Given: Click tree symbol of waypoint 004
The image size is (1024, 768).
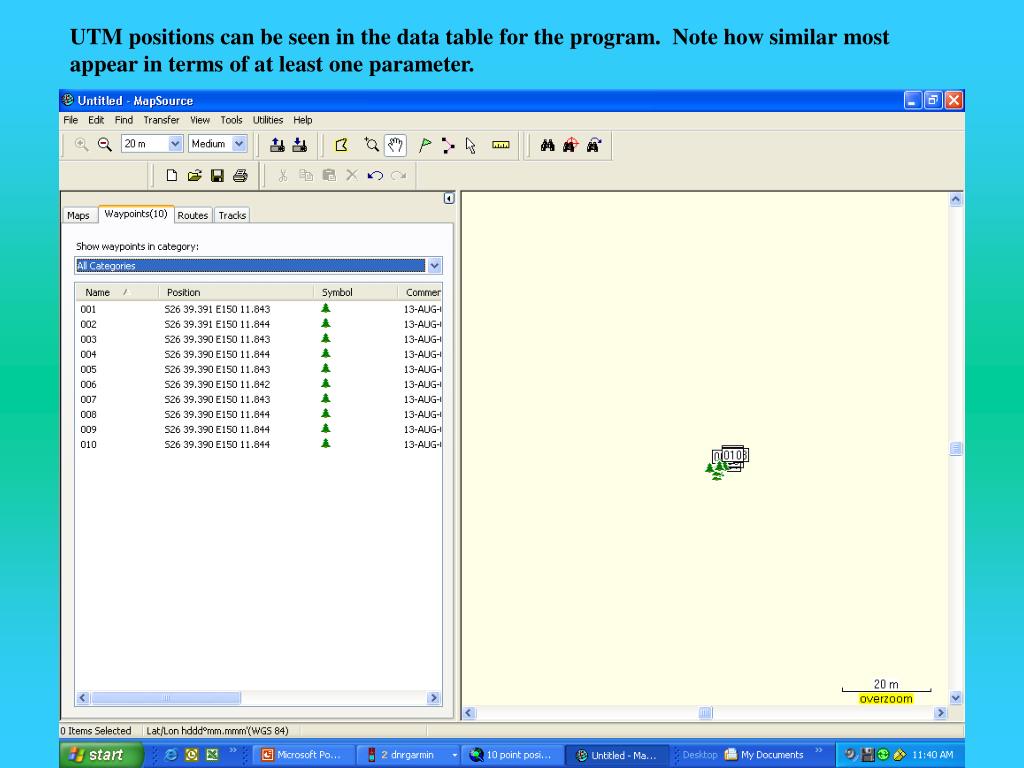Looking at the screenshot, I should point(326,353).
